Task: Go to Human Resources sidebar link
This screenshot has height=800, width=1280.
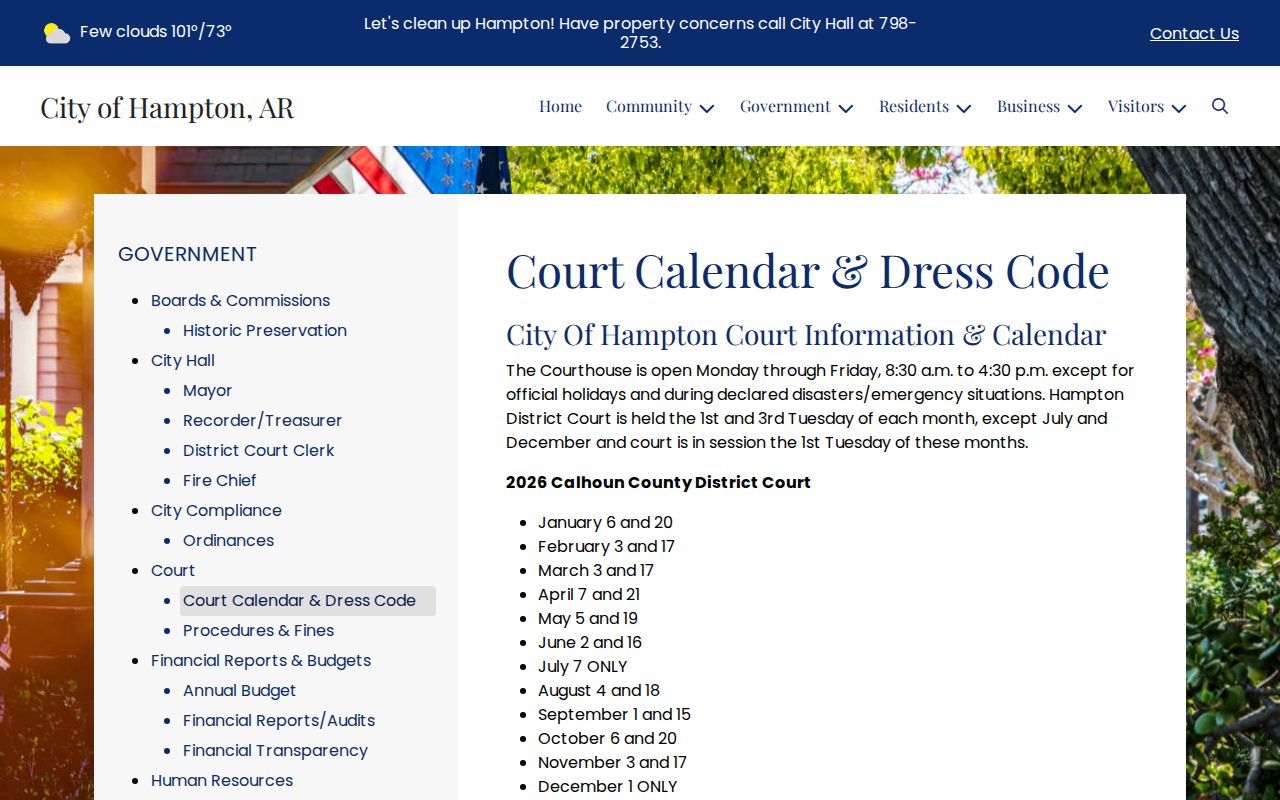Action: coord(222,780)
